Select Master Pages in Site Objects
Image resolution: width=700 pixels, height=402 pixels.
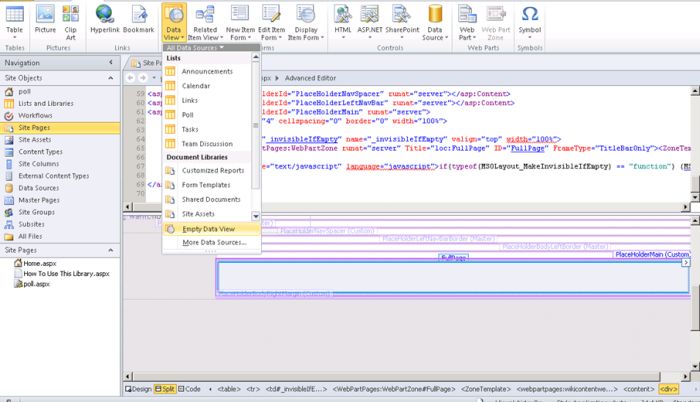click(x=39, y=199)
